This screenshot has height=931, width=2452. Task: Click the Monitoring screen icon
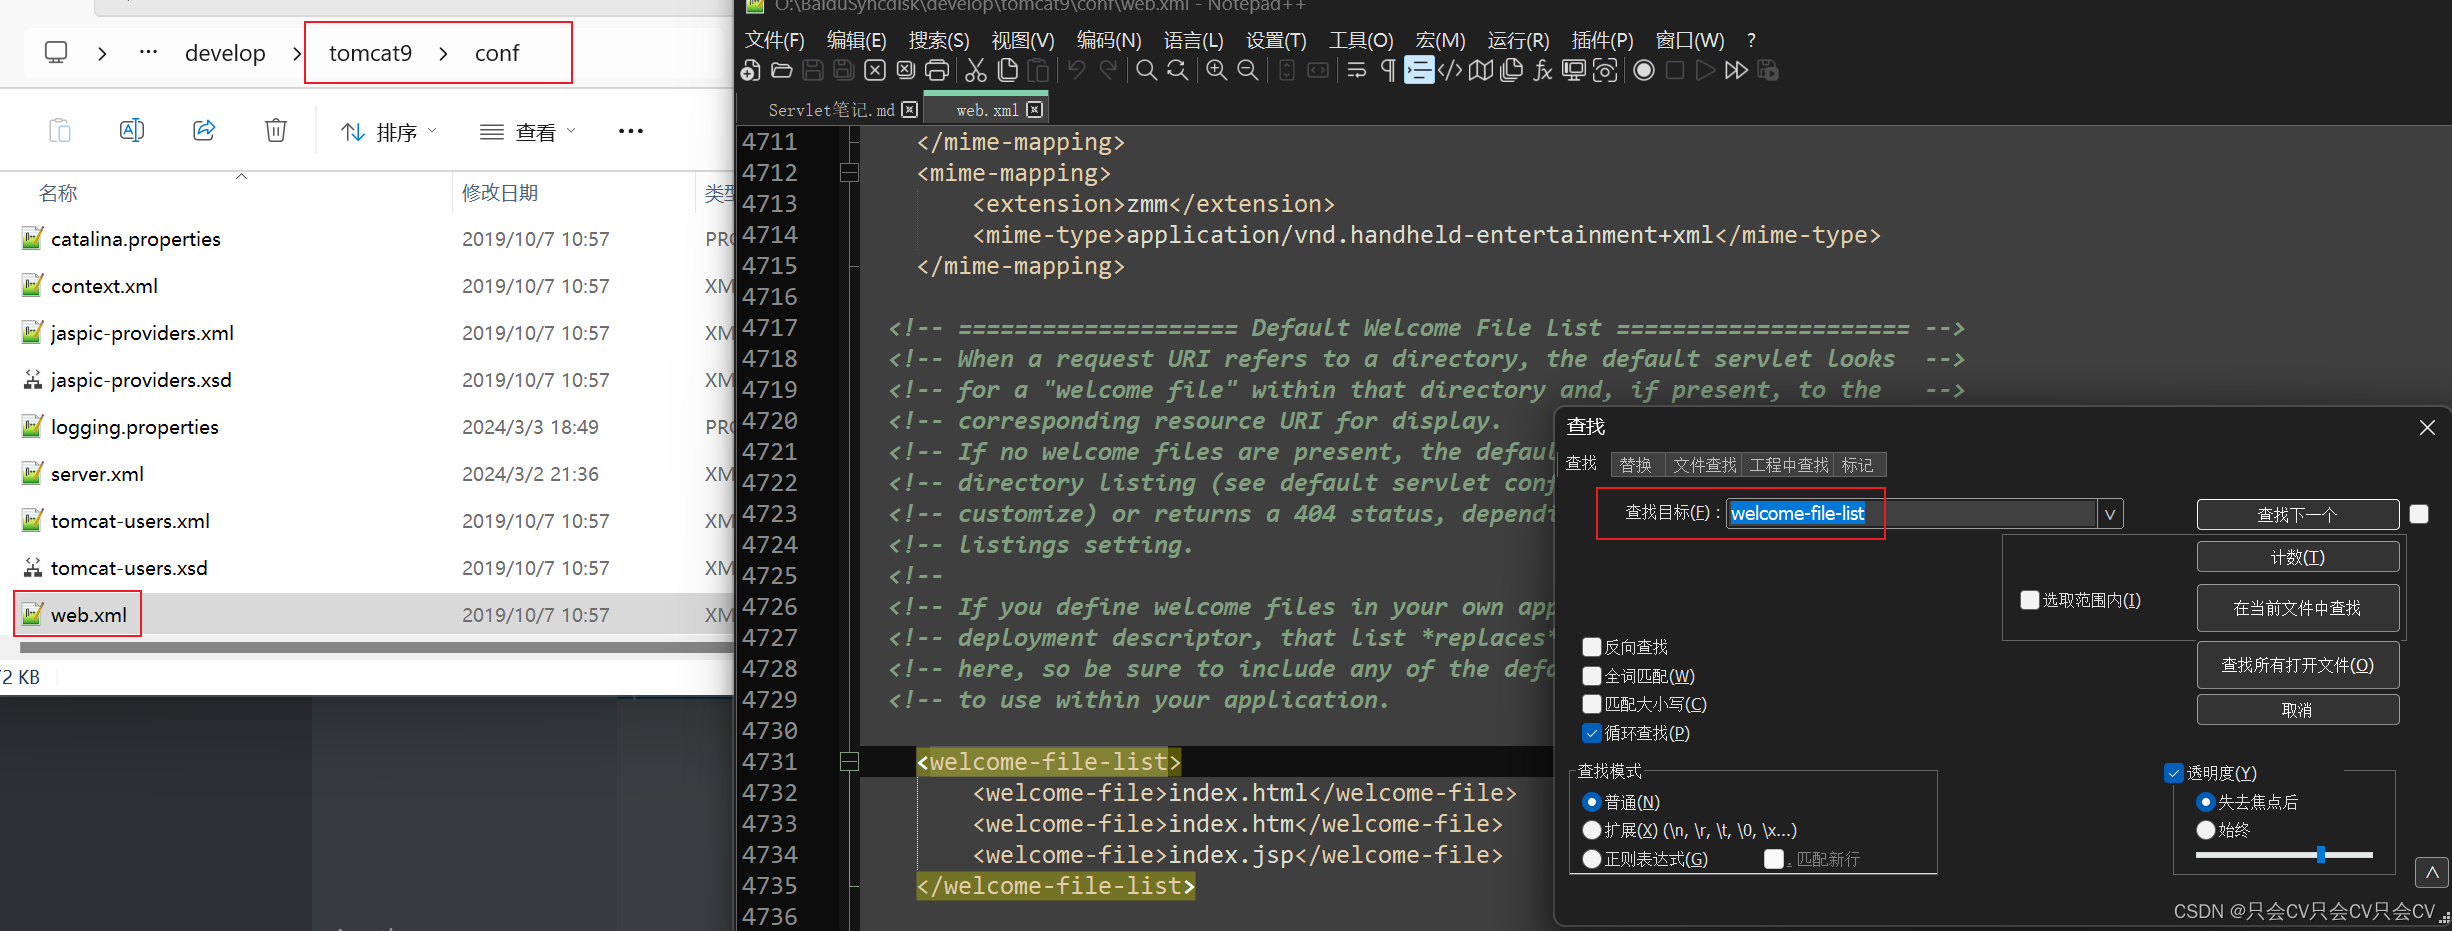tap(1574, 71)
